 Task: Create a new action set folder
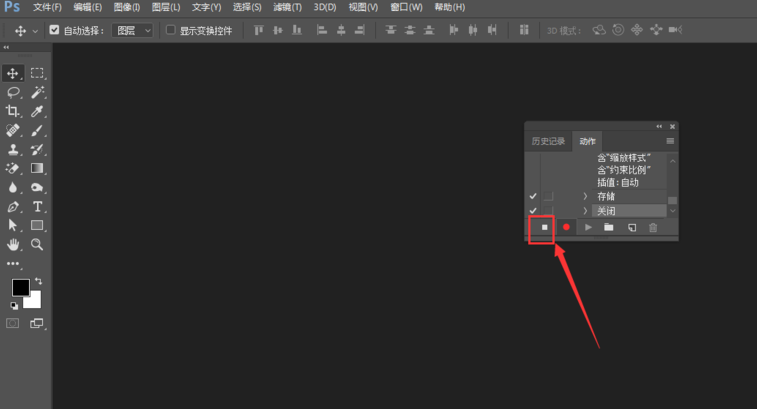coord(609,227)
